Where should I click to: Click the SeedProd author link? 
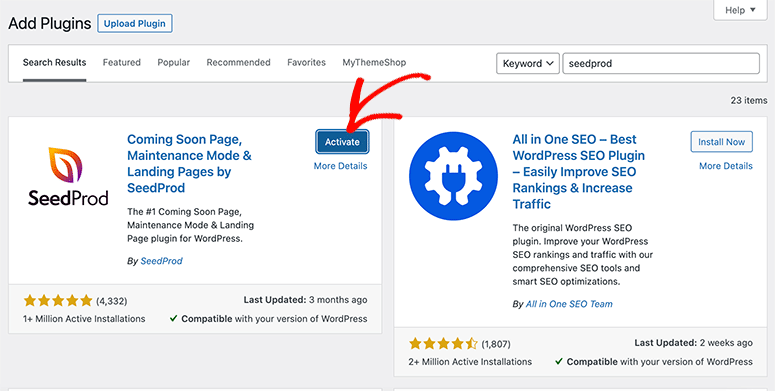[162, 261]
